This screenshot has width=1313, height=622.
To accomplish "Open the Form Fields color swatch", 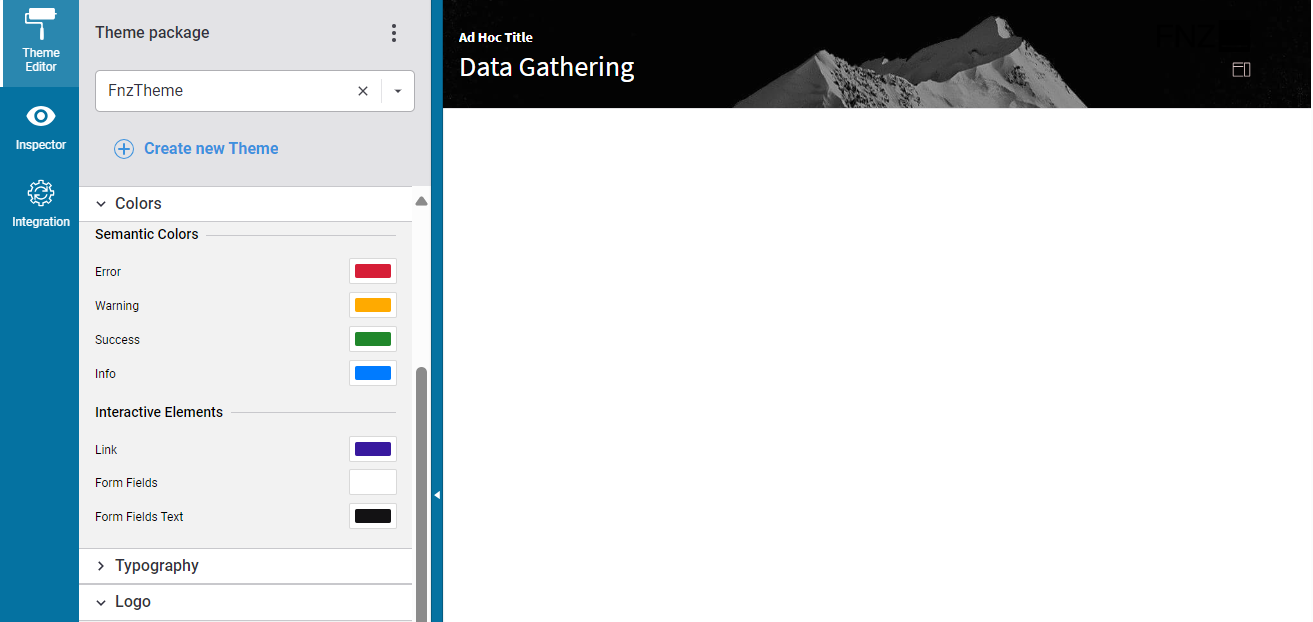I will point(373,482).
